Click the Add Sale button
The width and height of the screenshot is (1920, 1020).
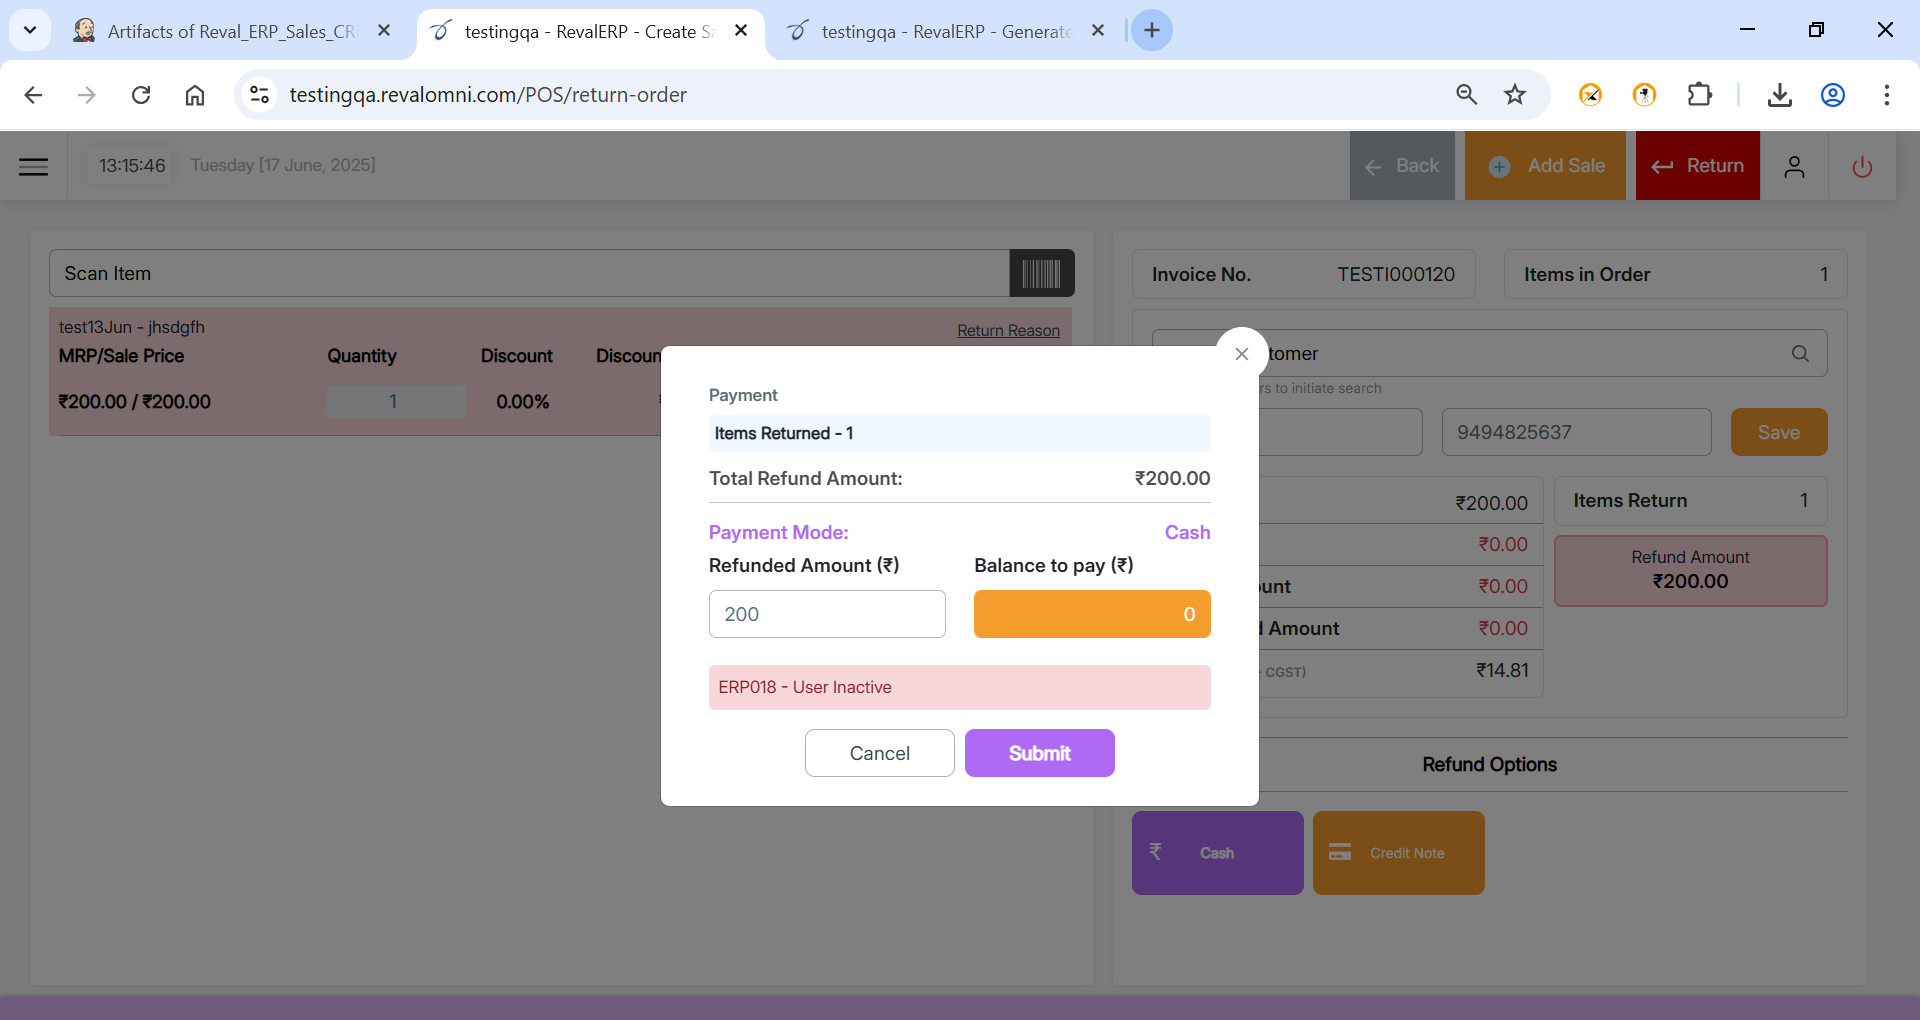1545,166
